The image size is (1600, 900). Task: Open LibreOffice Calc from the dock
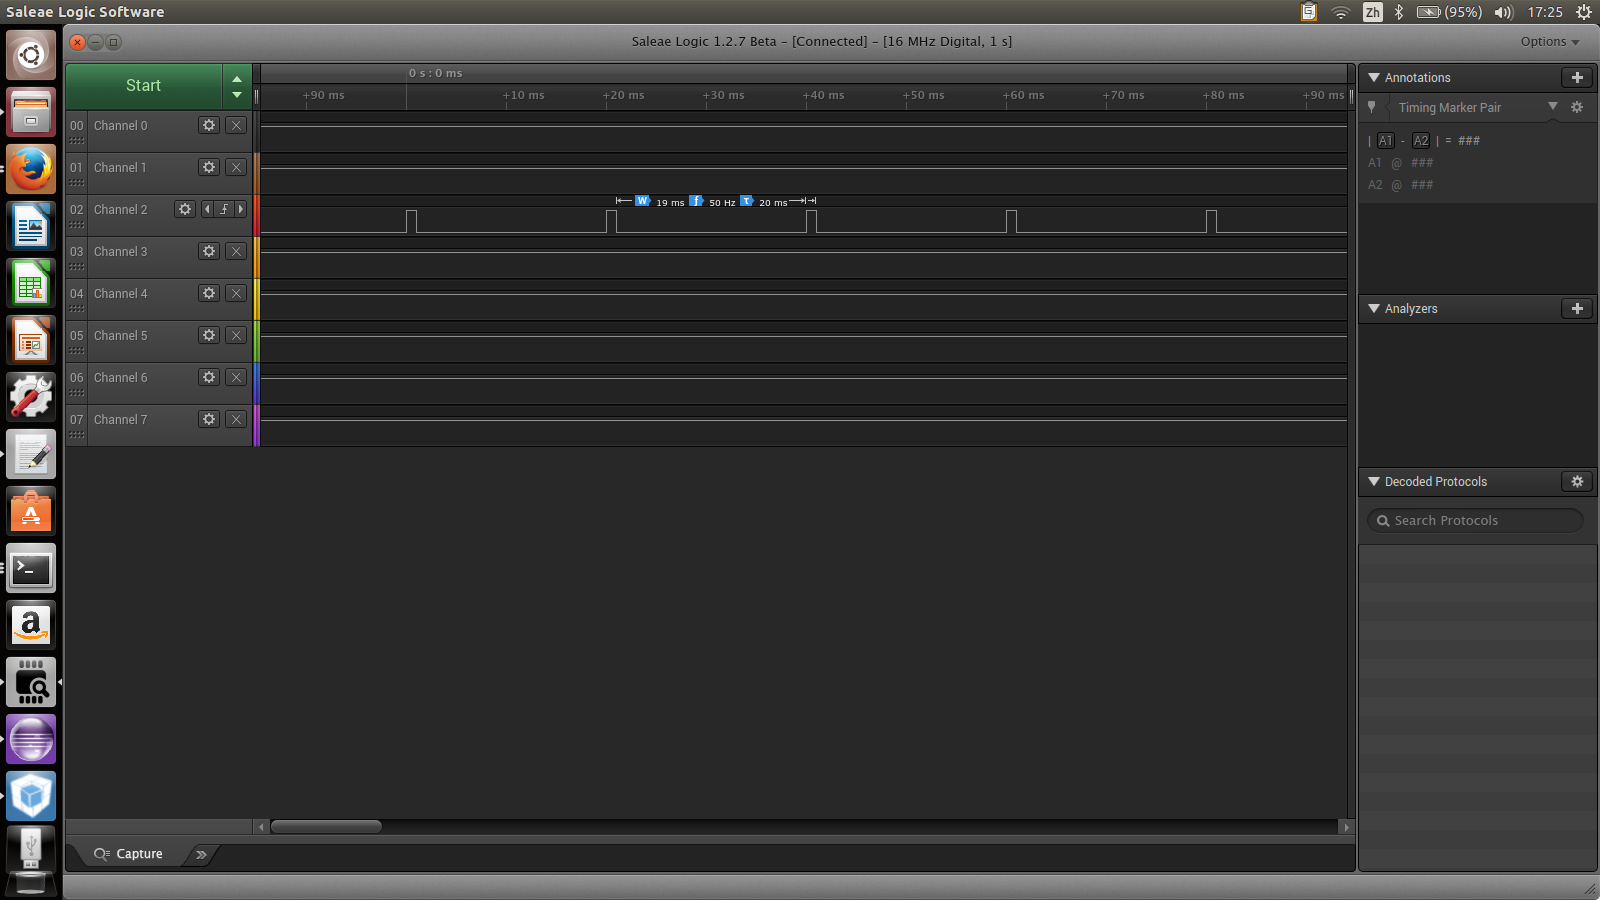(x=31, y=283)
